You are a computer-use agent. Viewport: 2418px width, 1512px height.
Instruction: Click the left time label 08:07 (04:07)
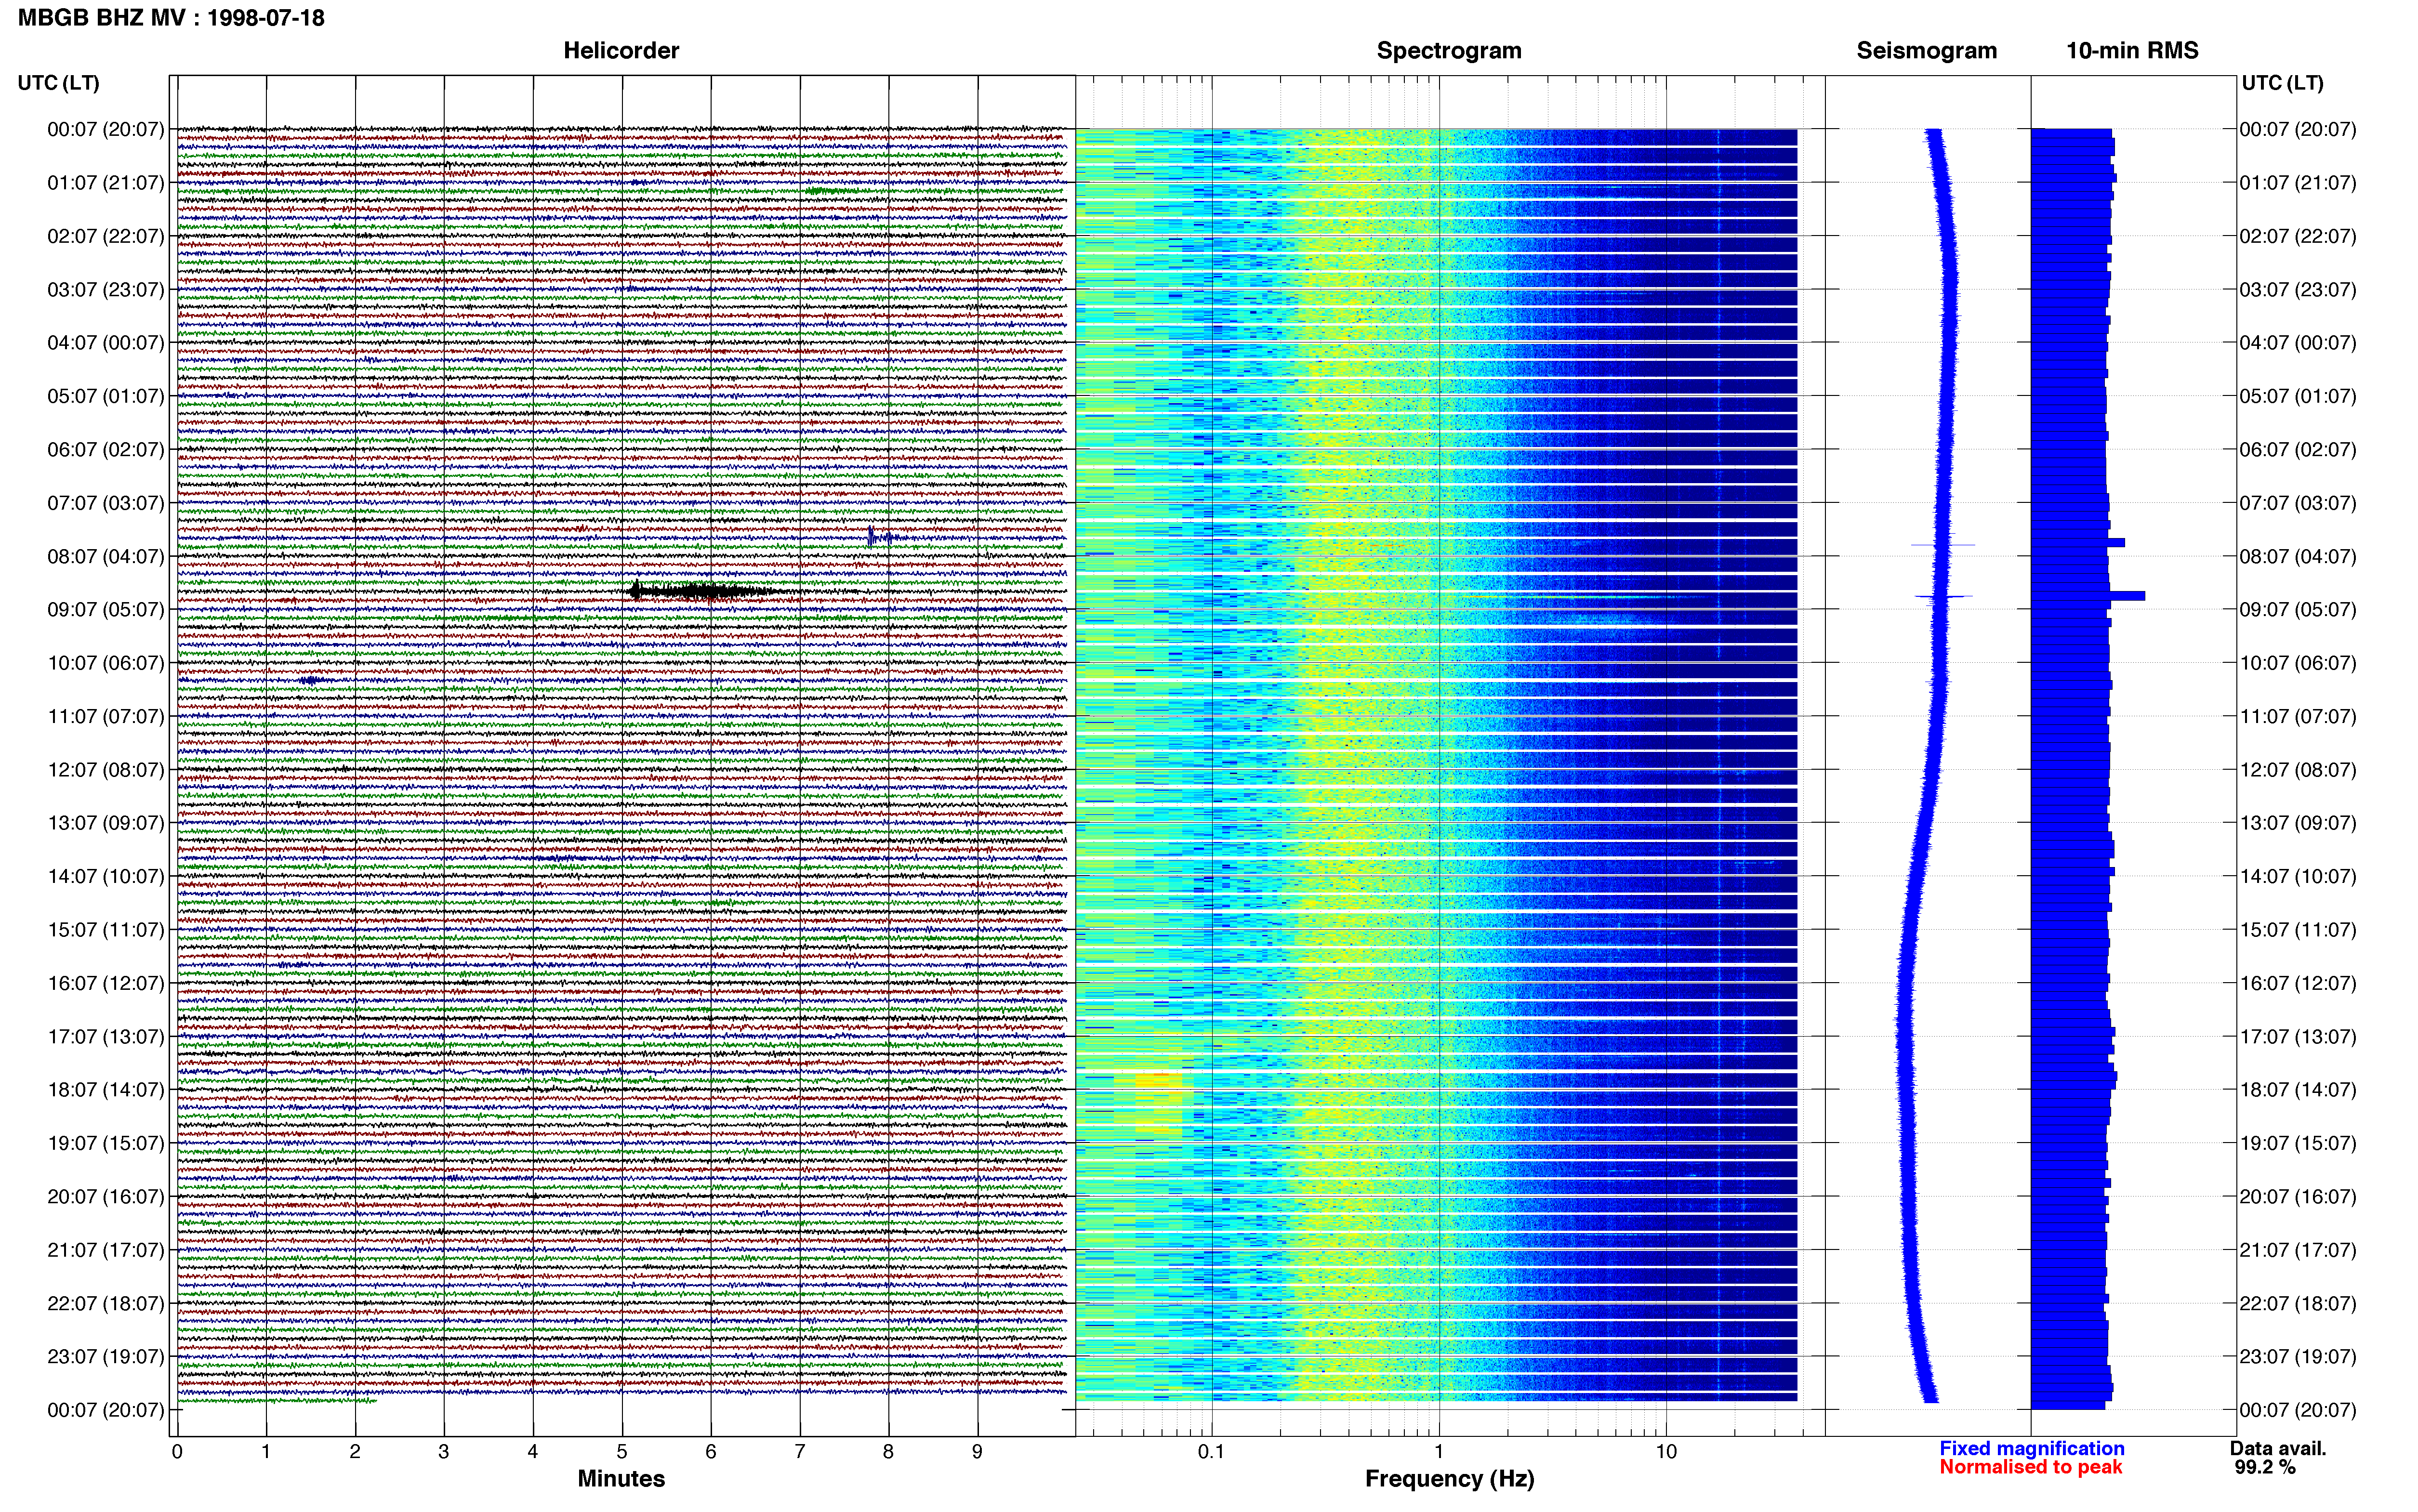(106, 556)
